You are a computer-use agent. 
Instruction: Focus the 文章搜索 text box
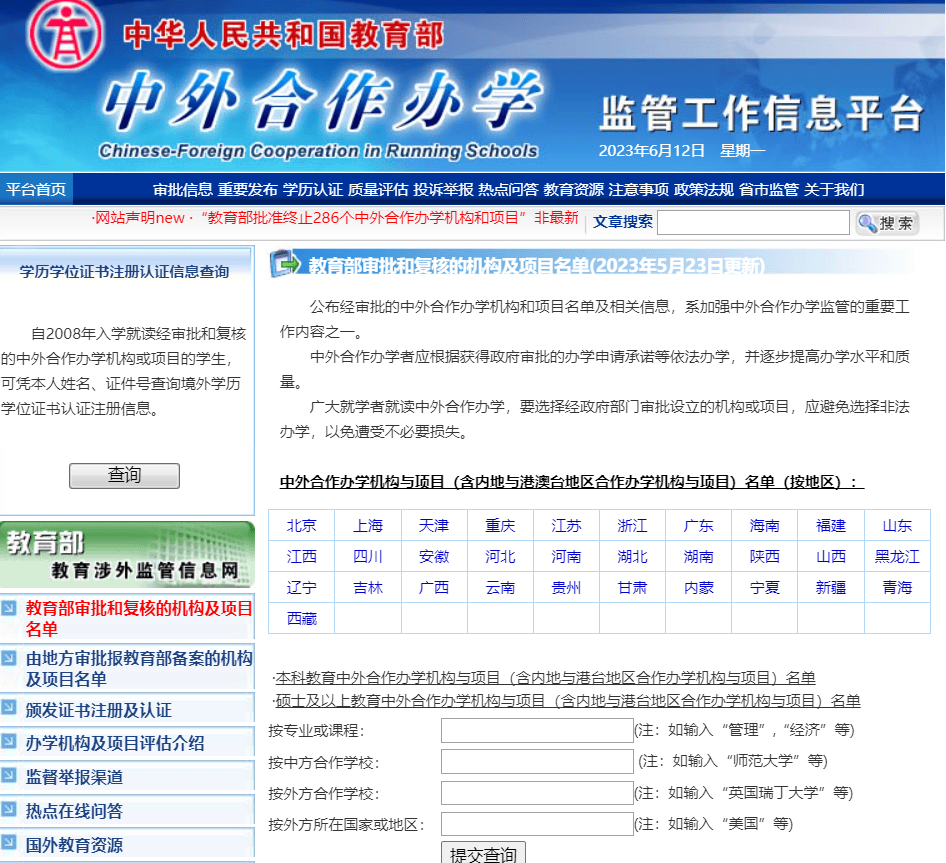[754, 223]
